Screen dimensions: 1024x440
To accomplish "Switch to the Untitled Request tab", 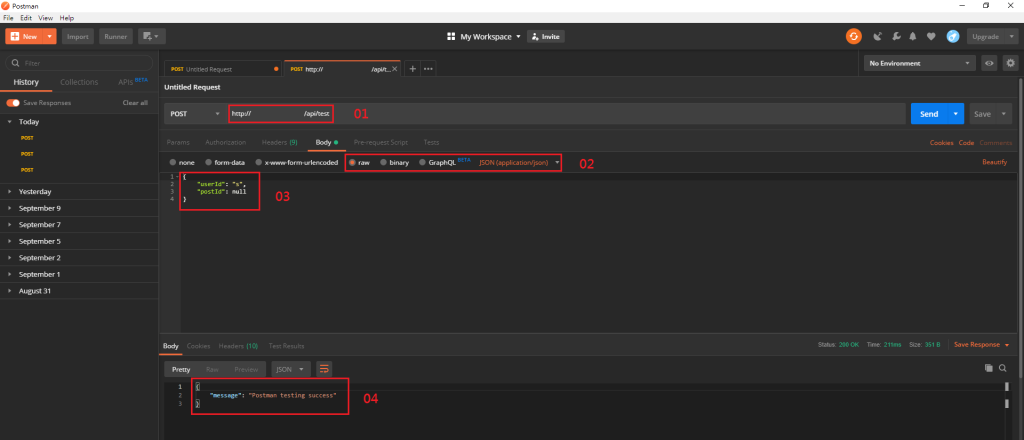I will [223, 69].
